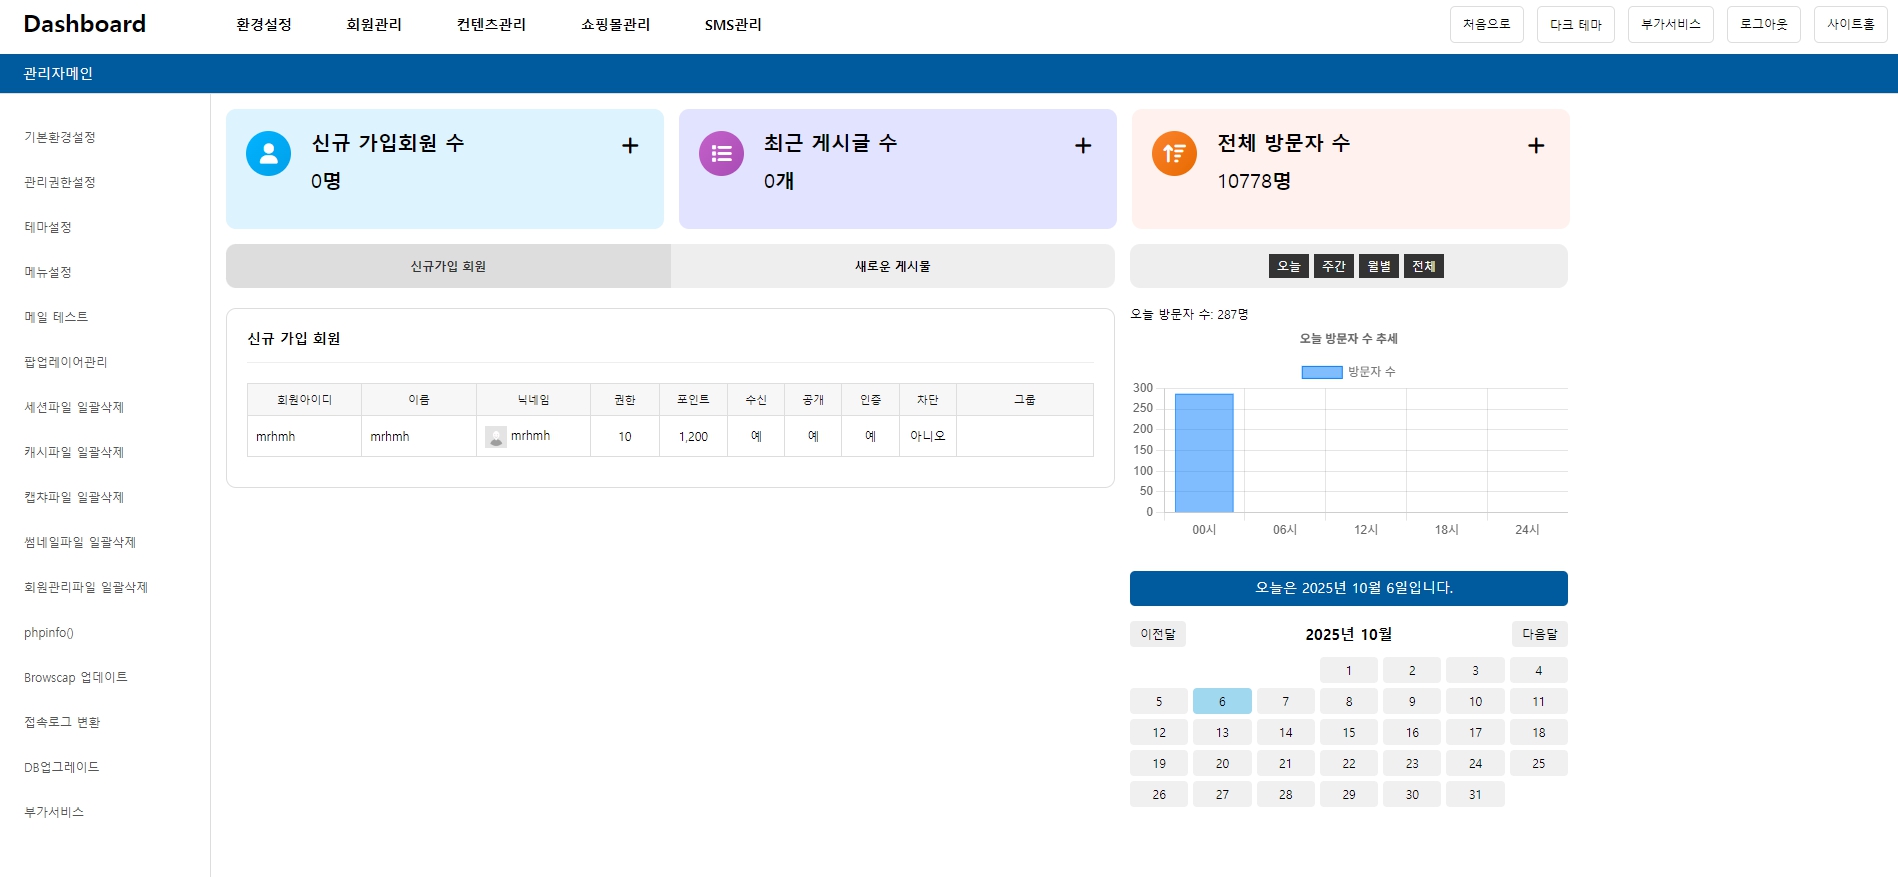Open 팝업레이어관리 in the sidebar
The height and width of the screenshot is (877, 1898).
coord(66,362)
